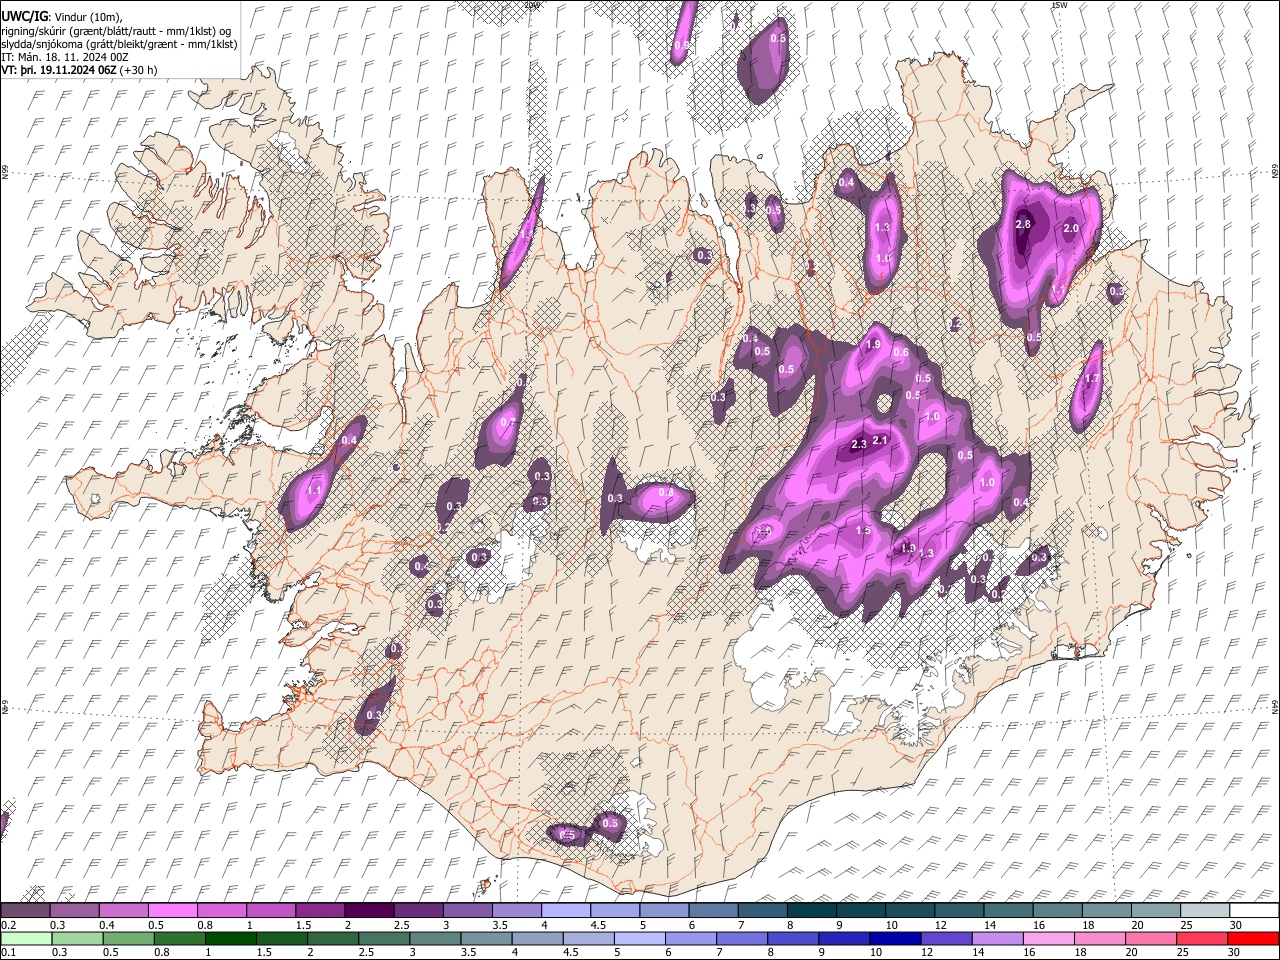This screenshot has width=1280, height=960.
Task: Click the '64N' latitude label on the right edge
Action: 1275,705
